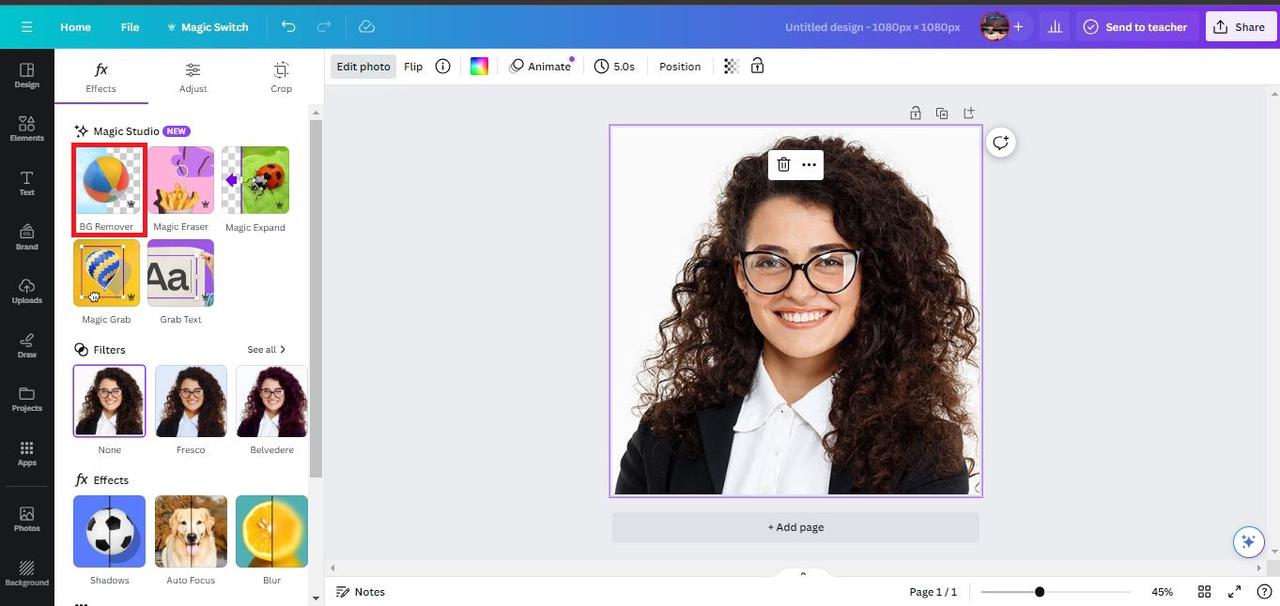The height and width of the screenshot is (606, 1280).
Task: Switch to the Crop tab
Action: coord(281,77)
